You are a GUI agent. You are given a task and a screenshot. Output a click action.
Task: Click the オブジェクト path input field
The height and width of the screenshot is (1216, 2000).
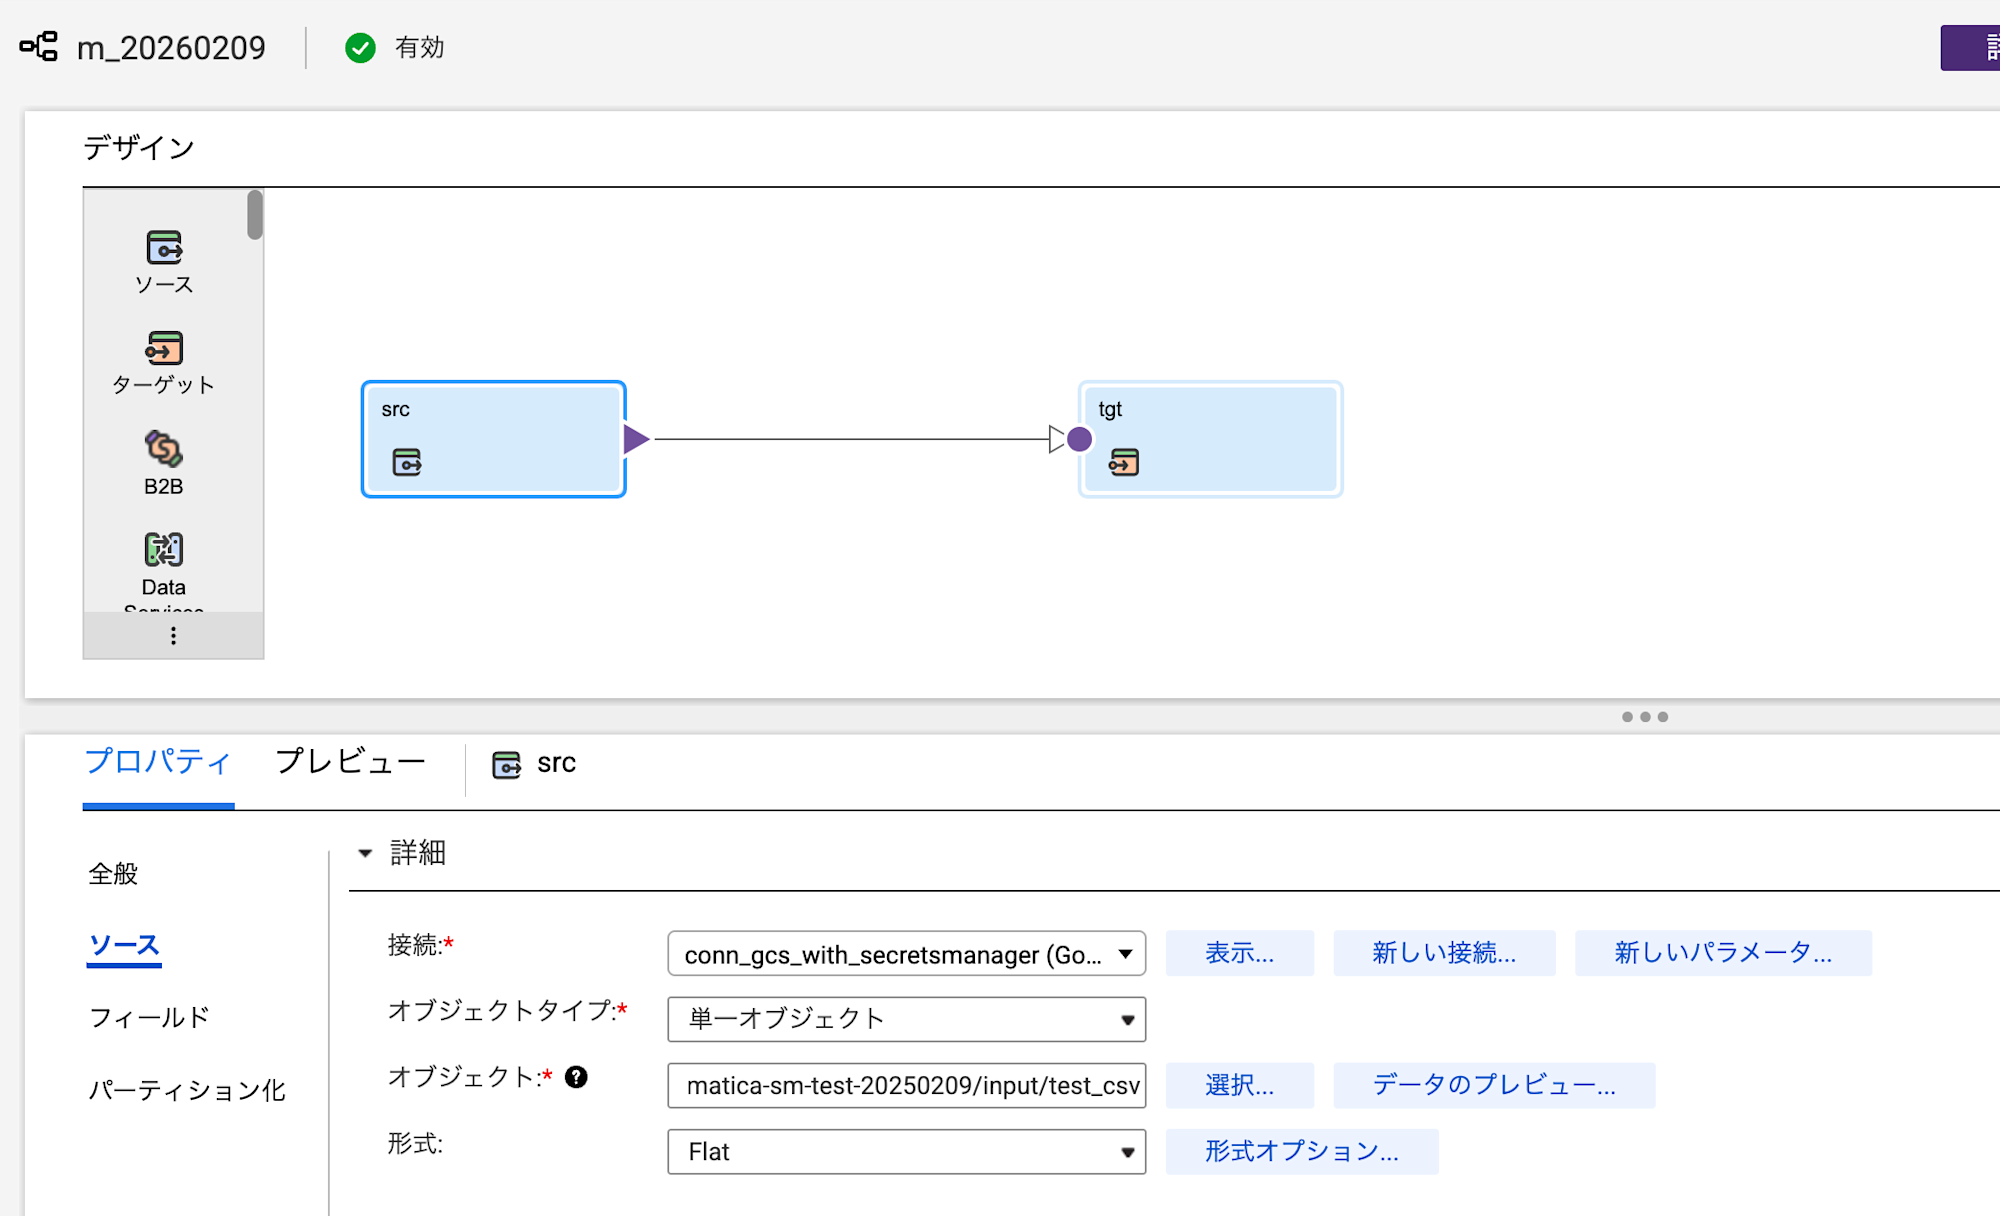tap(906, 1086)
